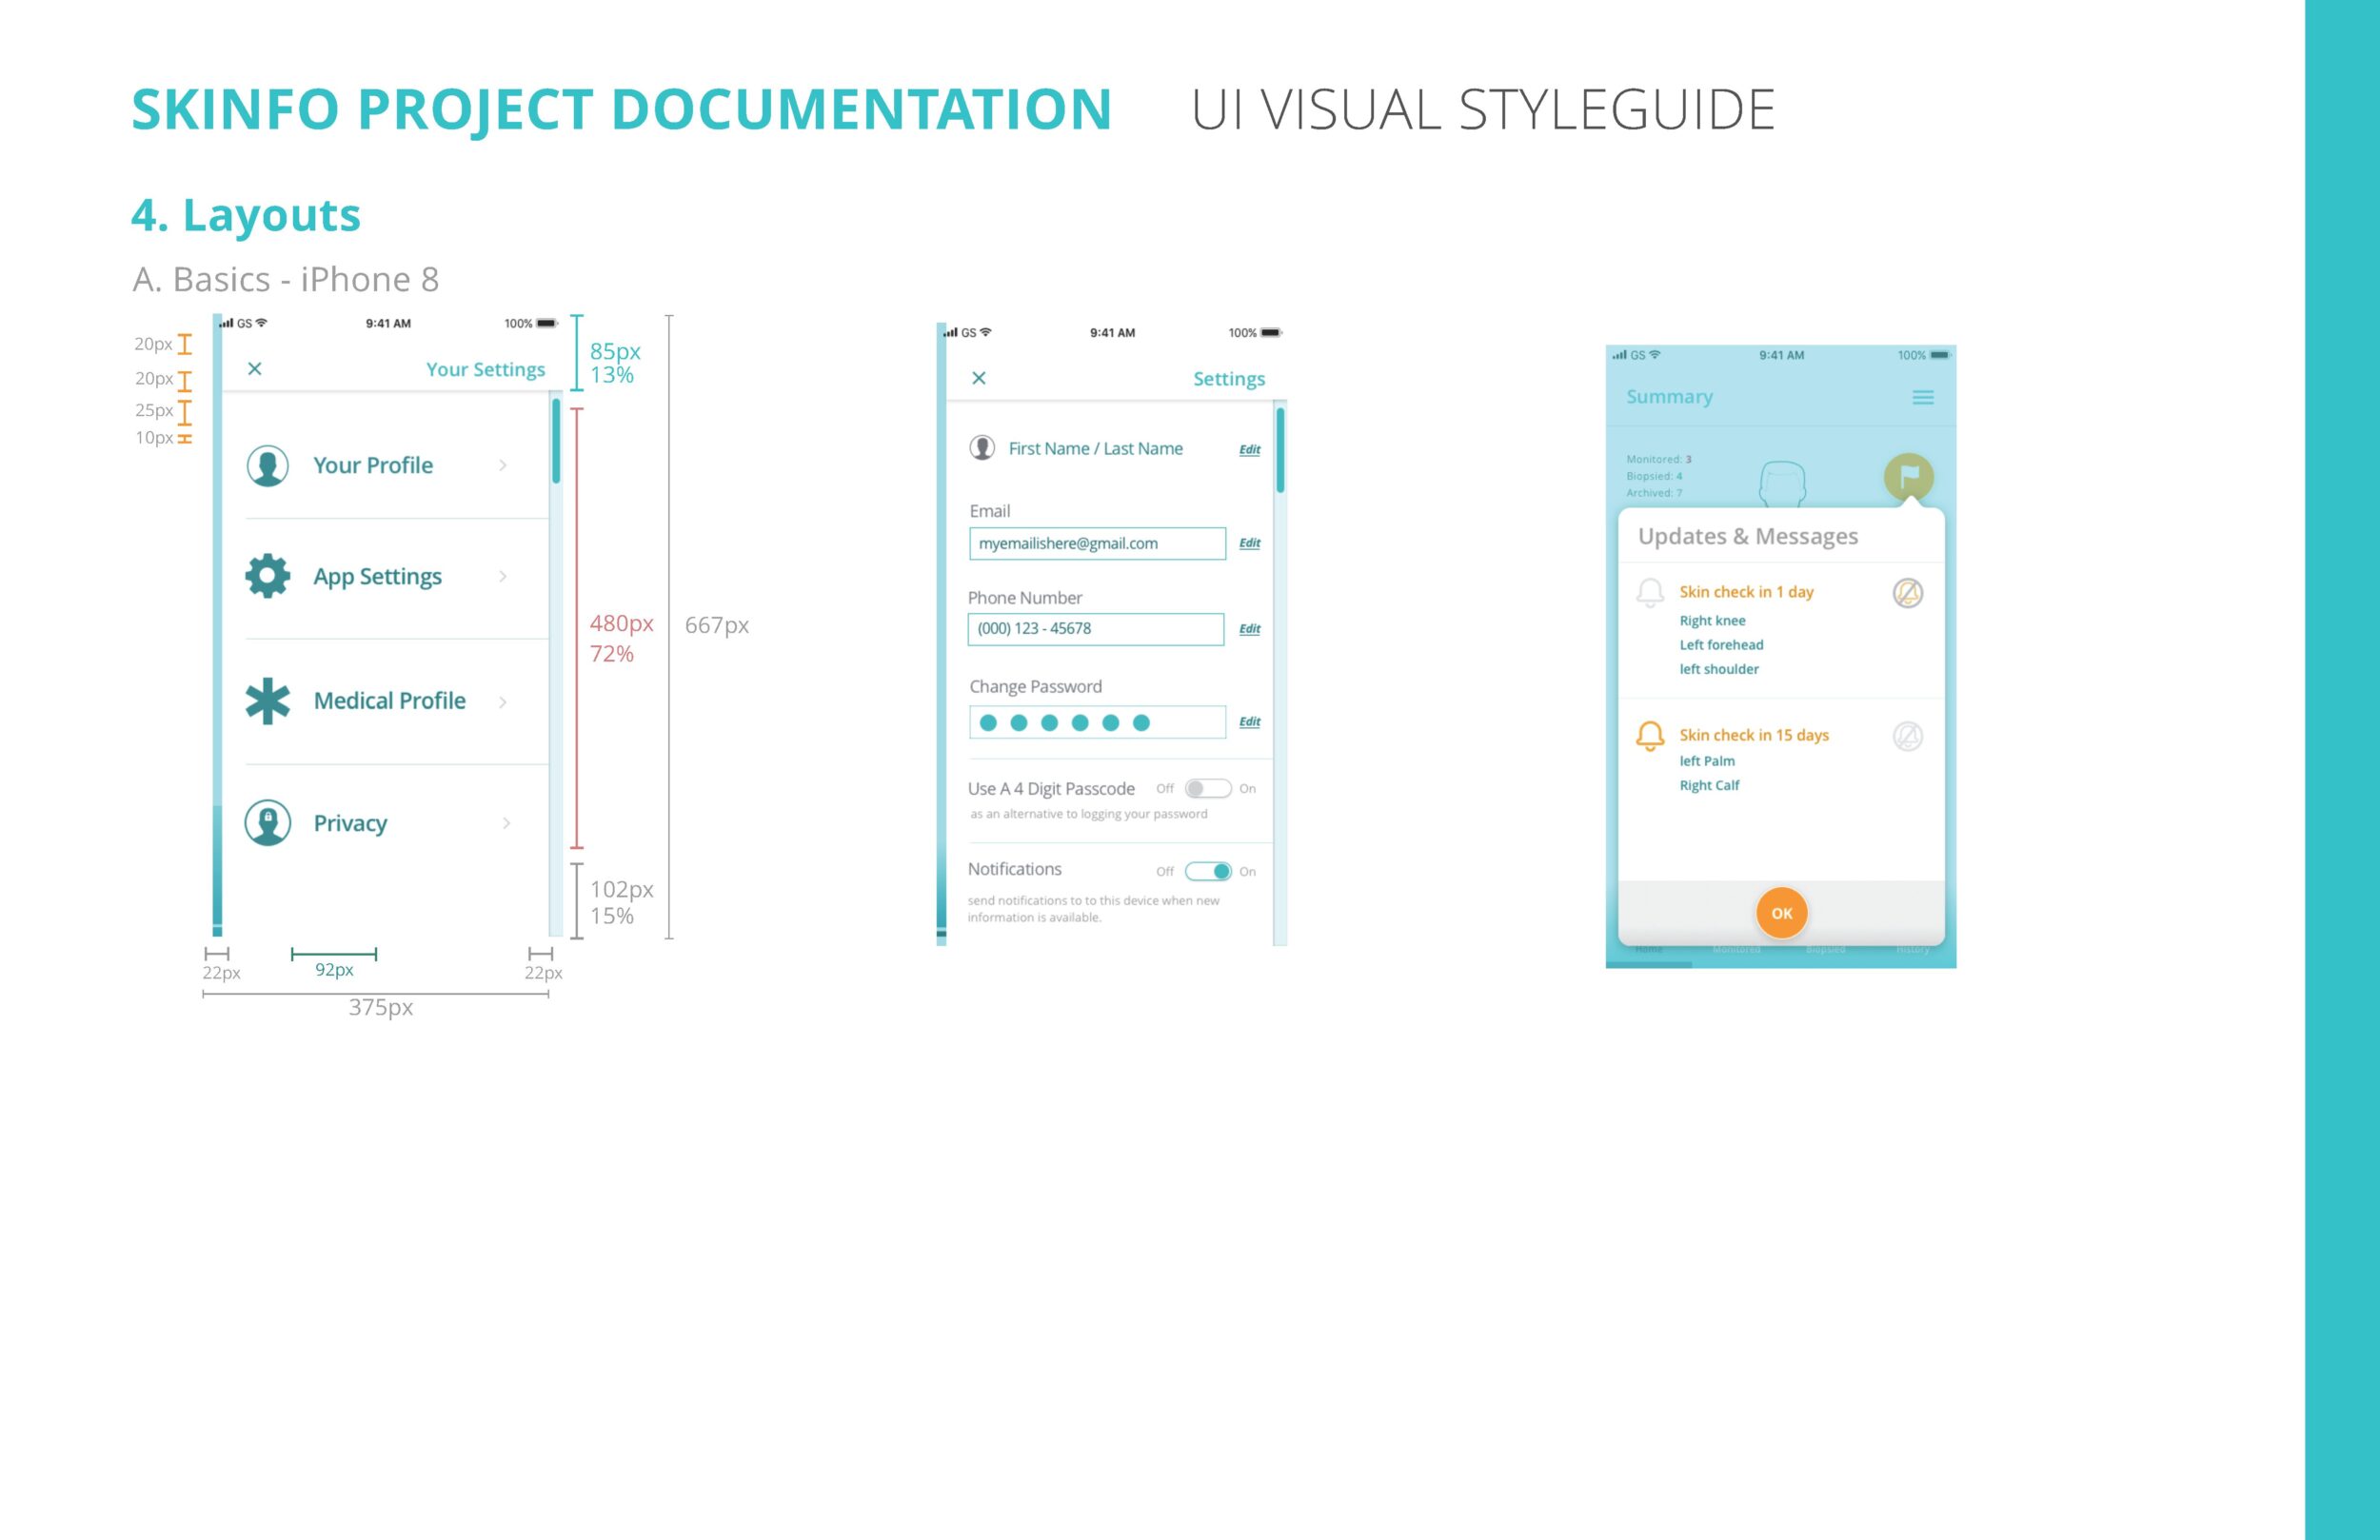Click the green flag notification button

[x=1909, y=477]
